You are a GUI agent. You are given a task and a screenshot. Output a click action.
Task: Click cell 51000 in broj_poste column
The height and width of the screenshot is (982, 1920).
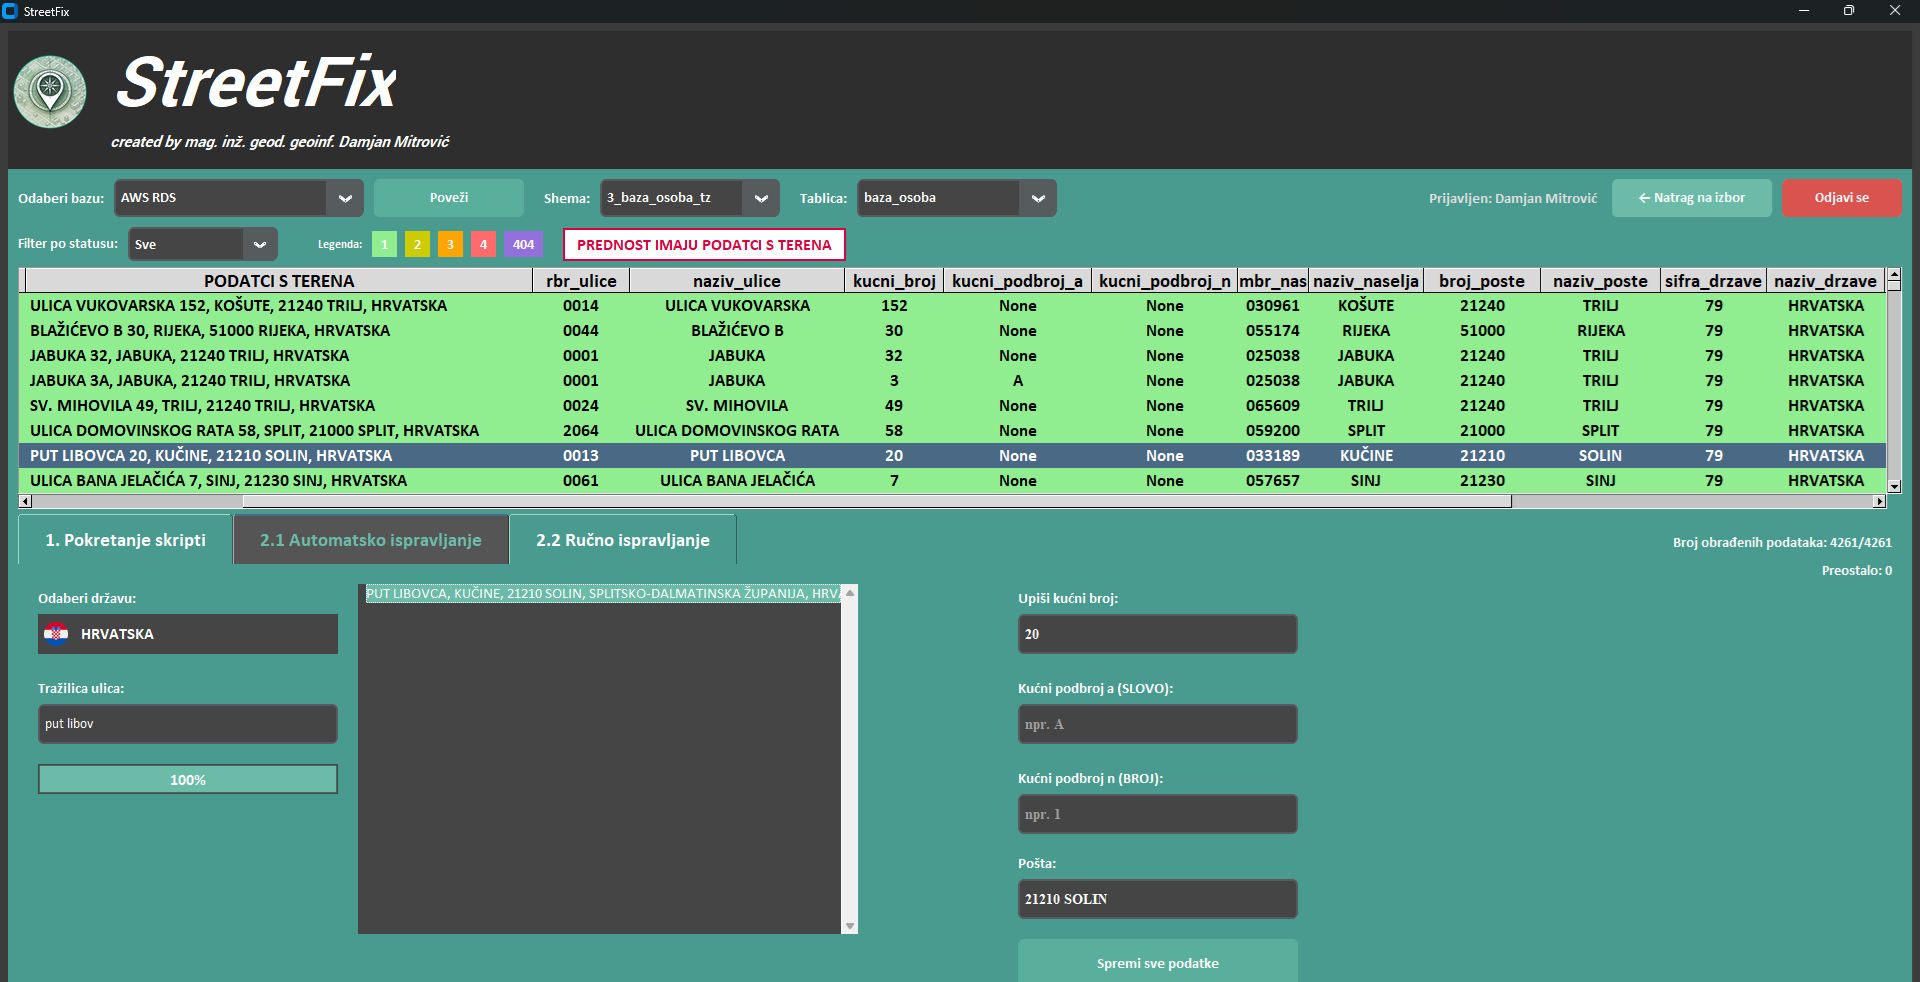(1482, 331)
